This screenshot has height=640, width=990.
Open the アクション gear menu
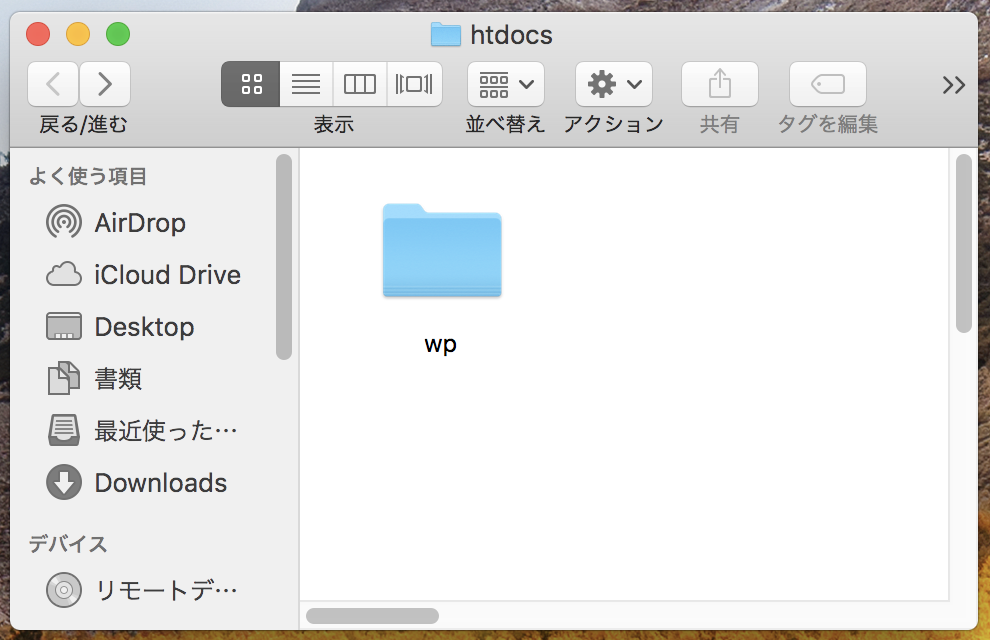pyautogui.click(x=613, y=85)
